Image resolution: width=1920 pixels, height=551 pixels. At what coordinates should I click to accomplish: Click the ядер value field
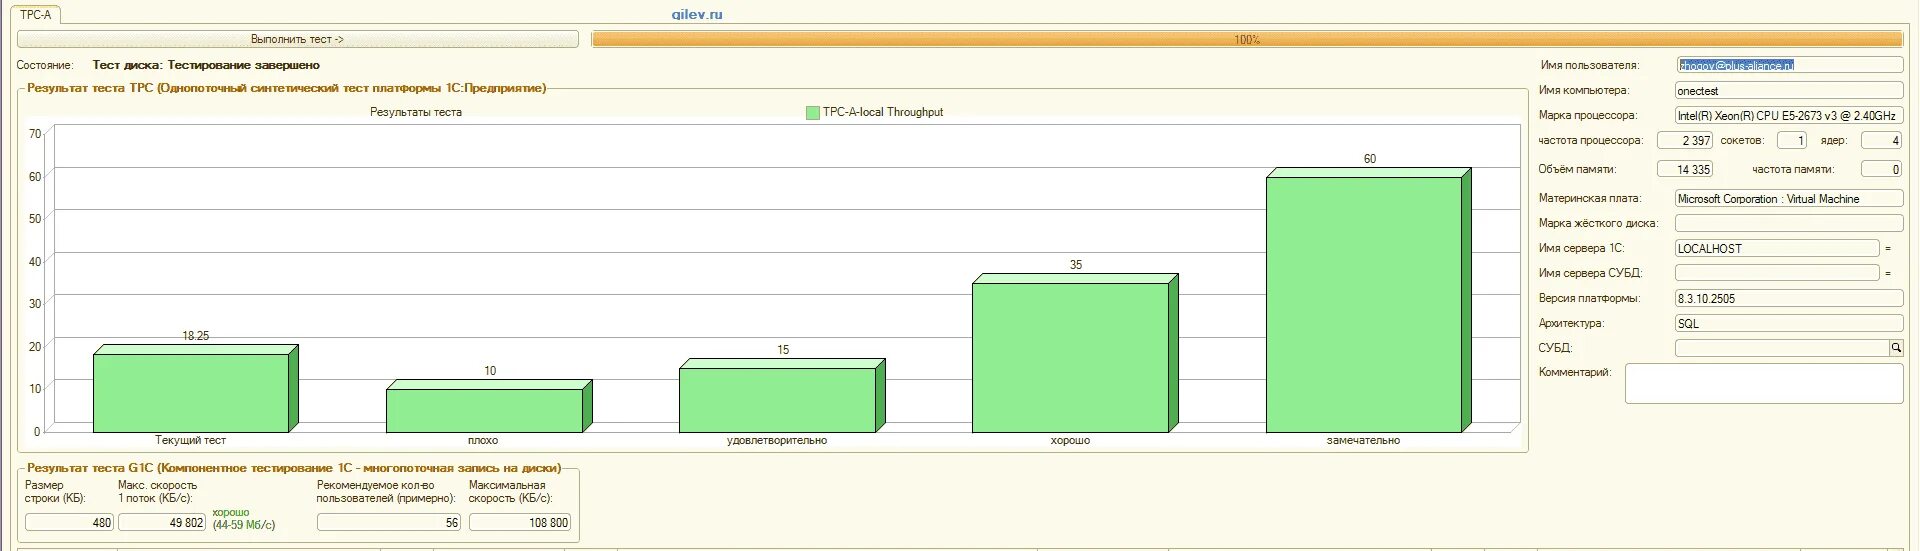(x=1881, y=141)
